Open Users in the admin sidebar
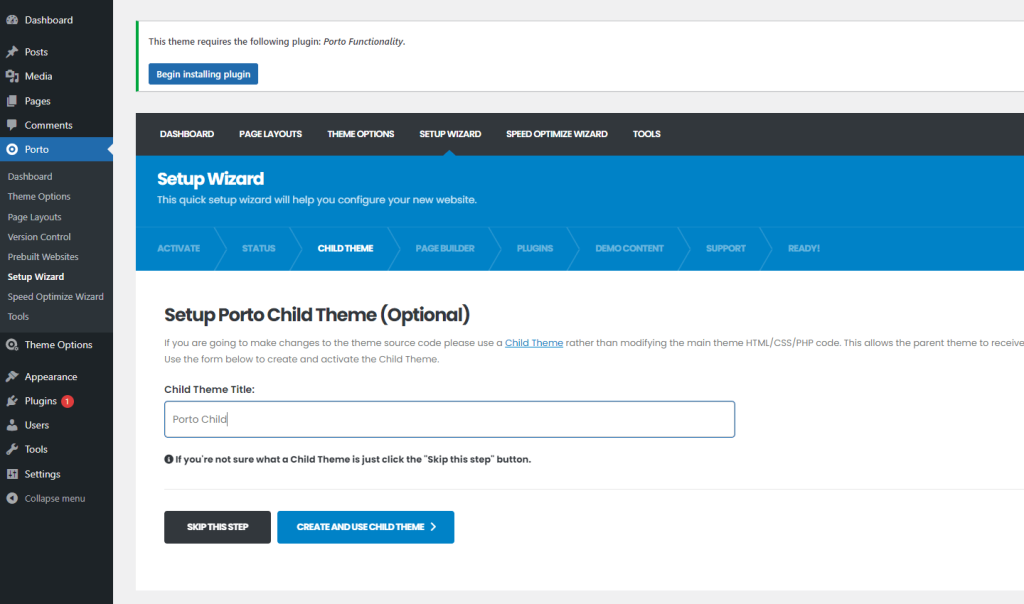 point(56,425)
